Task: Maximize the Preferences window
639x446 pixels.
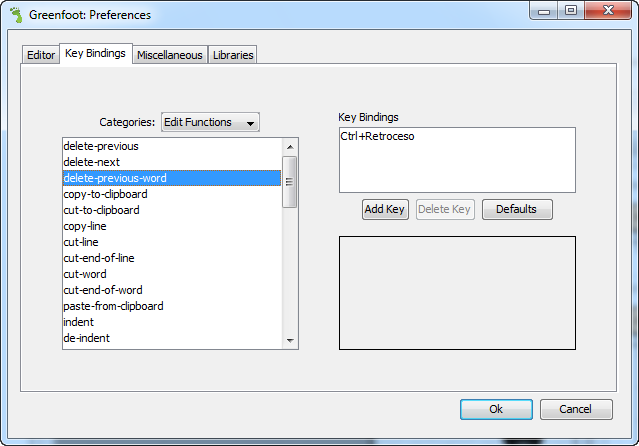Action: [571, 11]
